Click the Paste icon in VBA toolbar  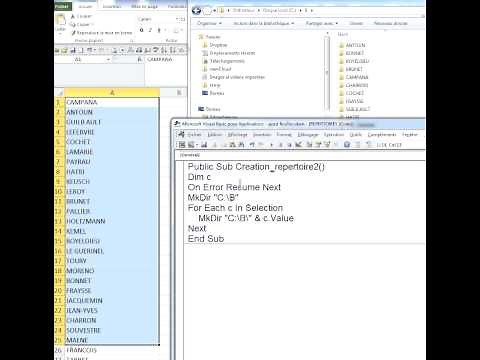[x=233, y=144]
